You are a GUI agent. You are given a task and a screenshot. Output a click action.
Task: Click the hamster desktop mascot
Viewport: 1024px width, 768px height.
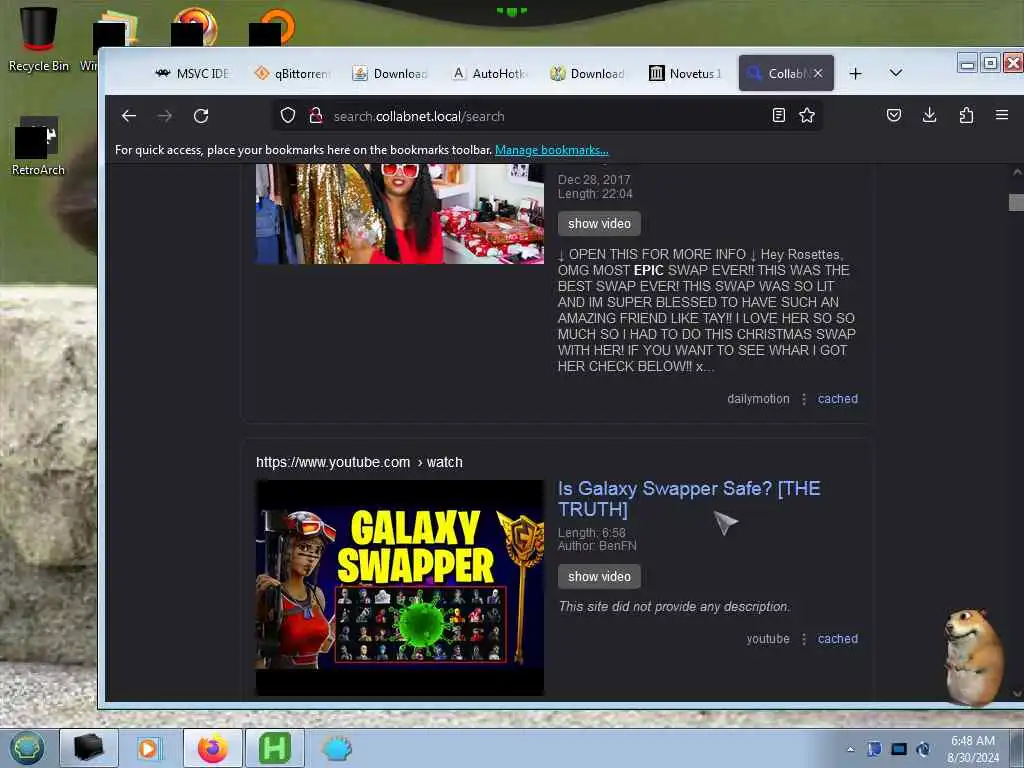974,658
